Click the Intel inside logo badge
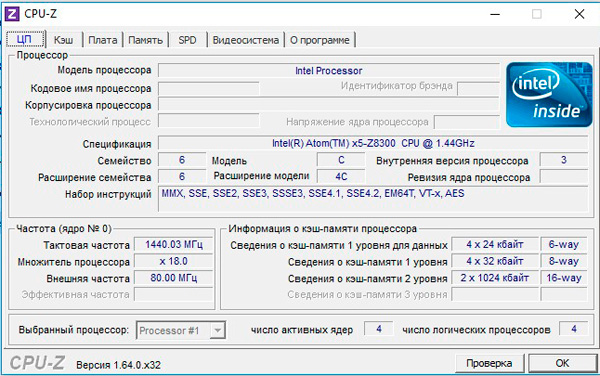This screenshot has height=376, width=600. (549, 95)
